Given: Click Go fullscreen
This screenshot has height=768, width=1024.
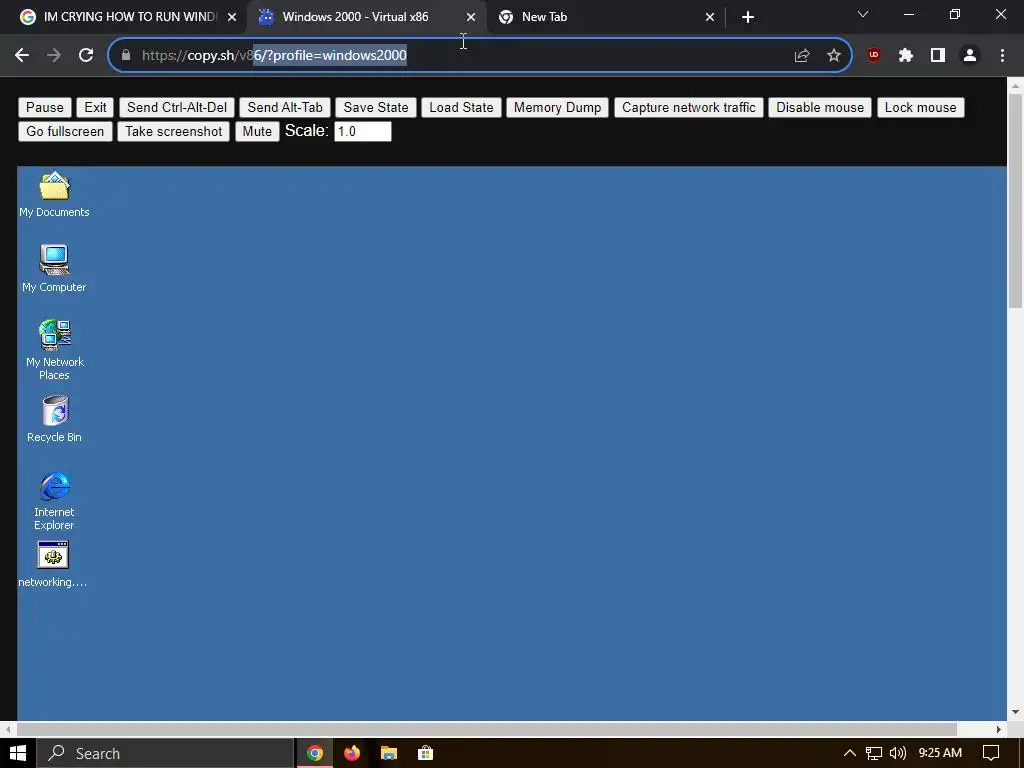Looking at the screenshot, I should (x=65, y=131).
